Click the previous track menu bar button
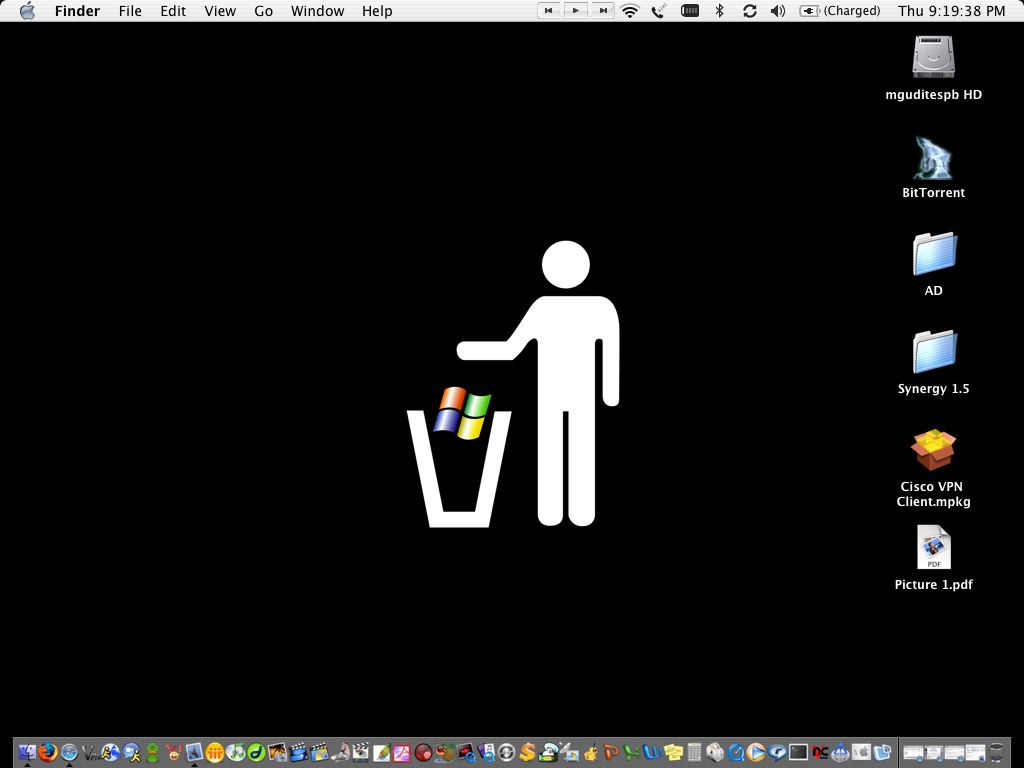The height and width of the screenshot is (768, 1024). pos(549,10)
